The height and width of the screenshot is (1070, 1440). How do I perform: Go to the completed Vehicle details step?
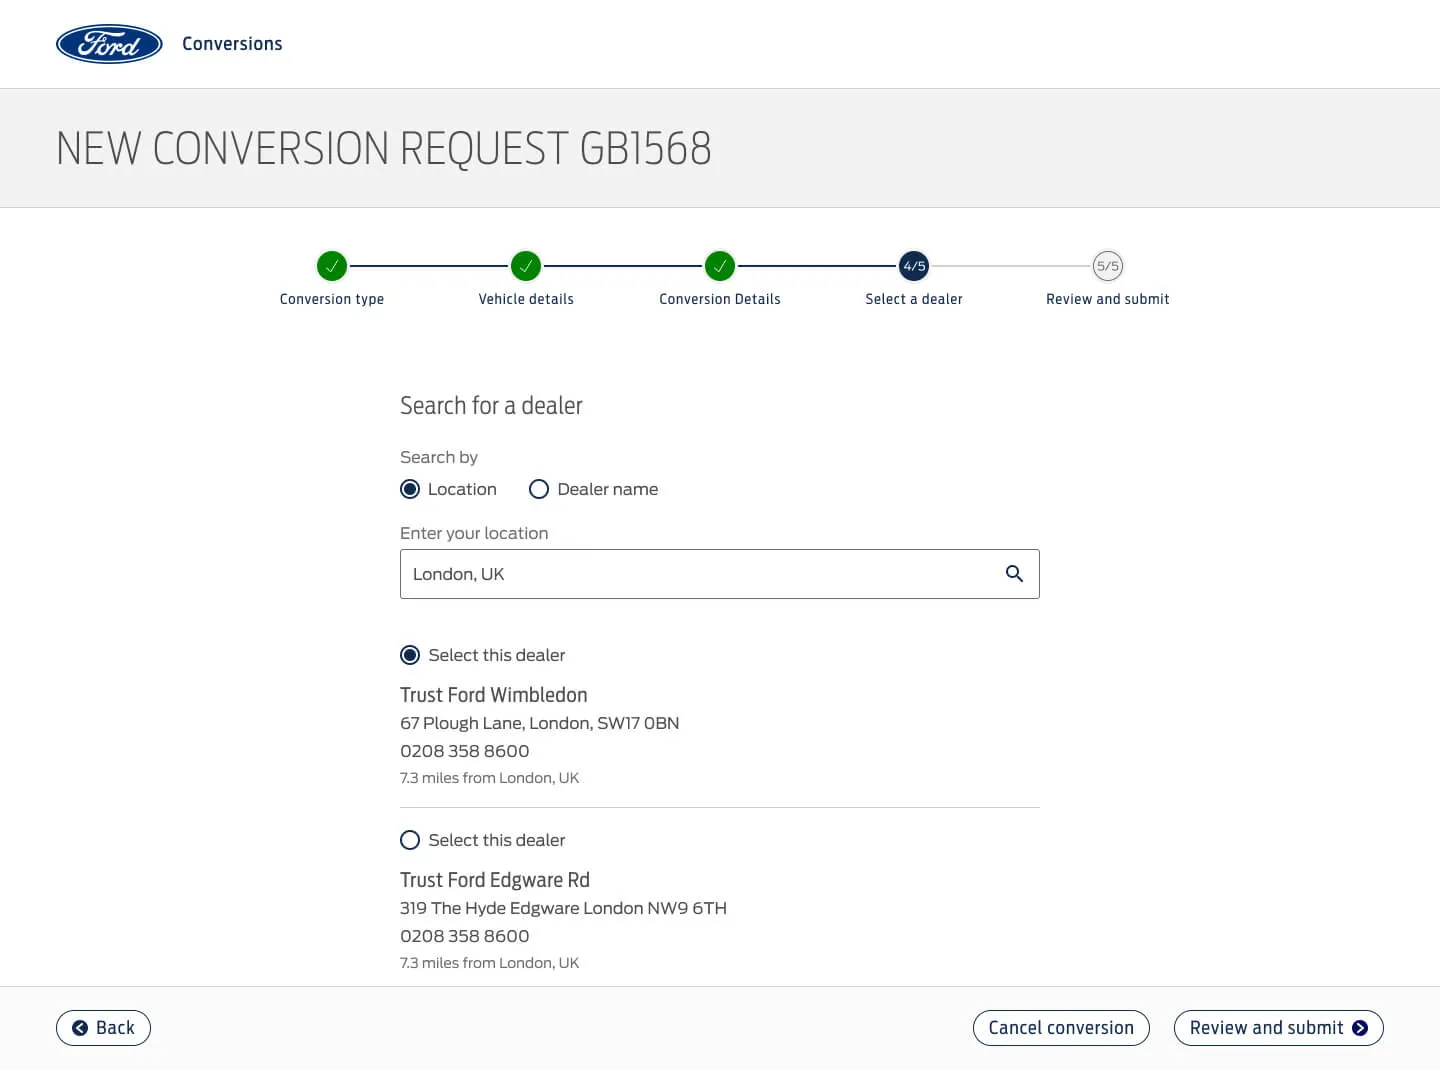[526, 266]
